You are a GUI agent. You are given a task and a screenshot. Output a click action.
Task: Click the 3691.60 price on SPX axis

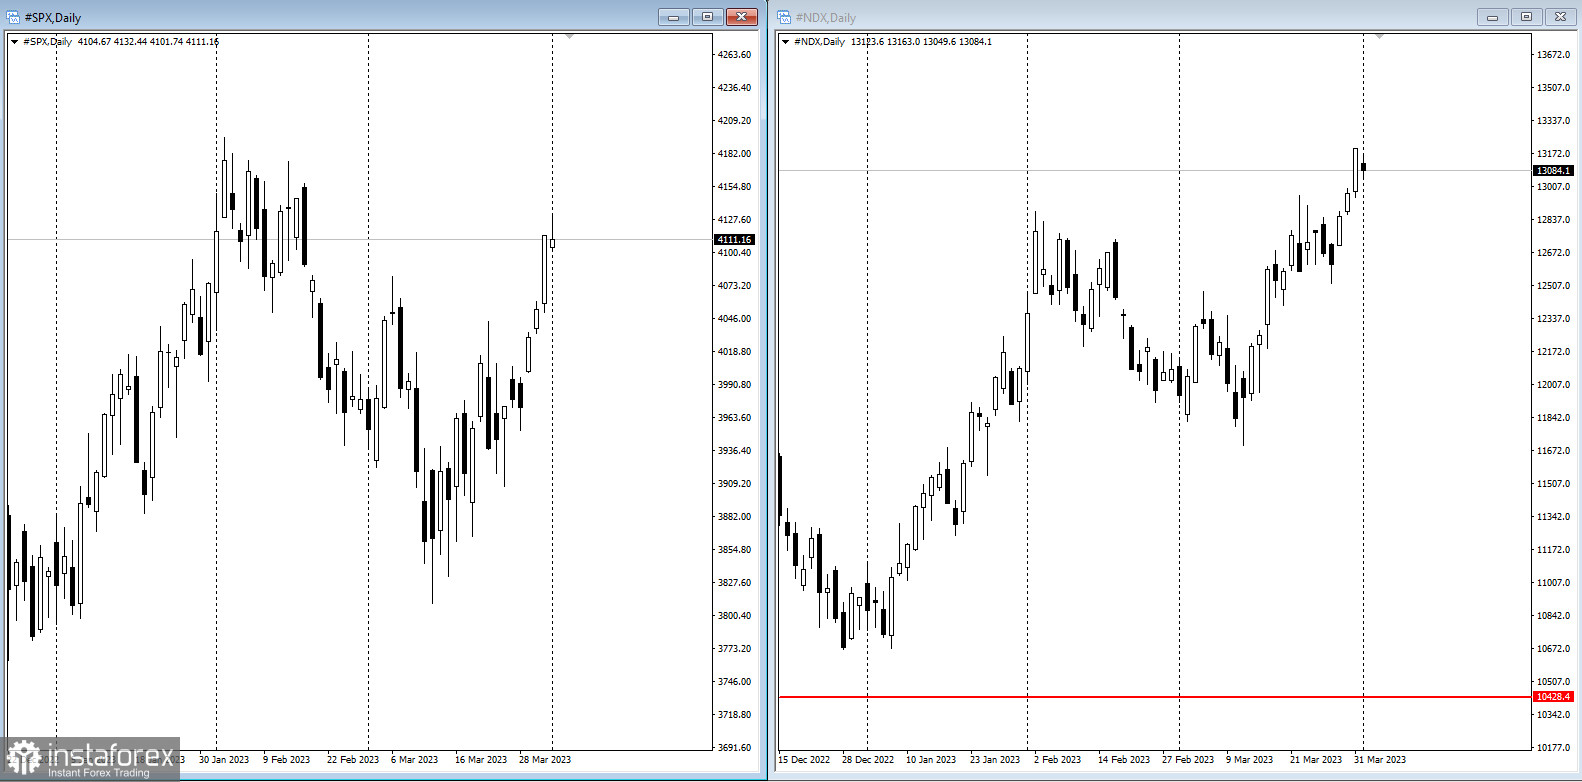click(x=734, y=748)
